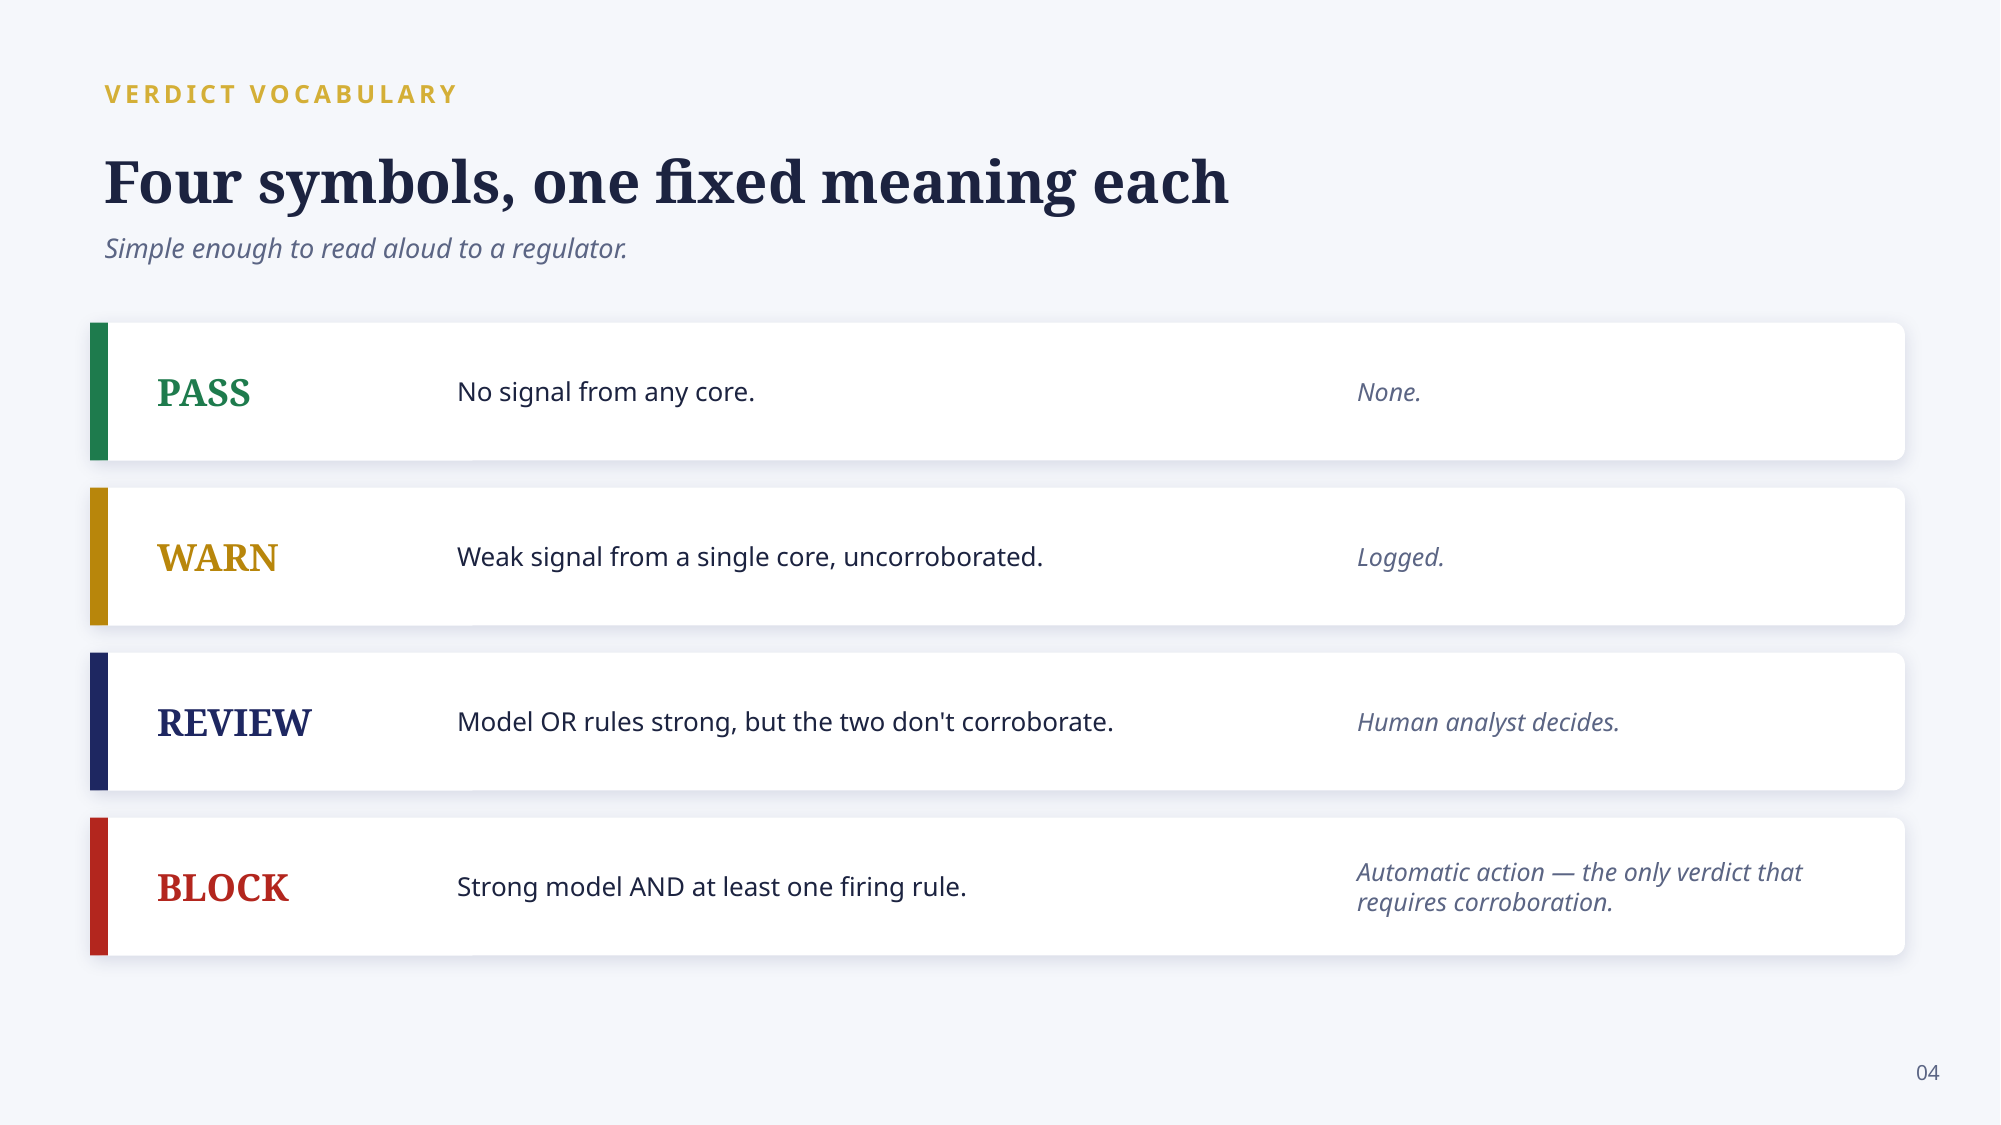Click the page number 04

pyautogui.click(x=1927, y=1073)
